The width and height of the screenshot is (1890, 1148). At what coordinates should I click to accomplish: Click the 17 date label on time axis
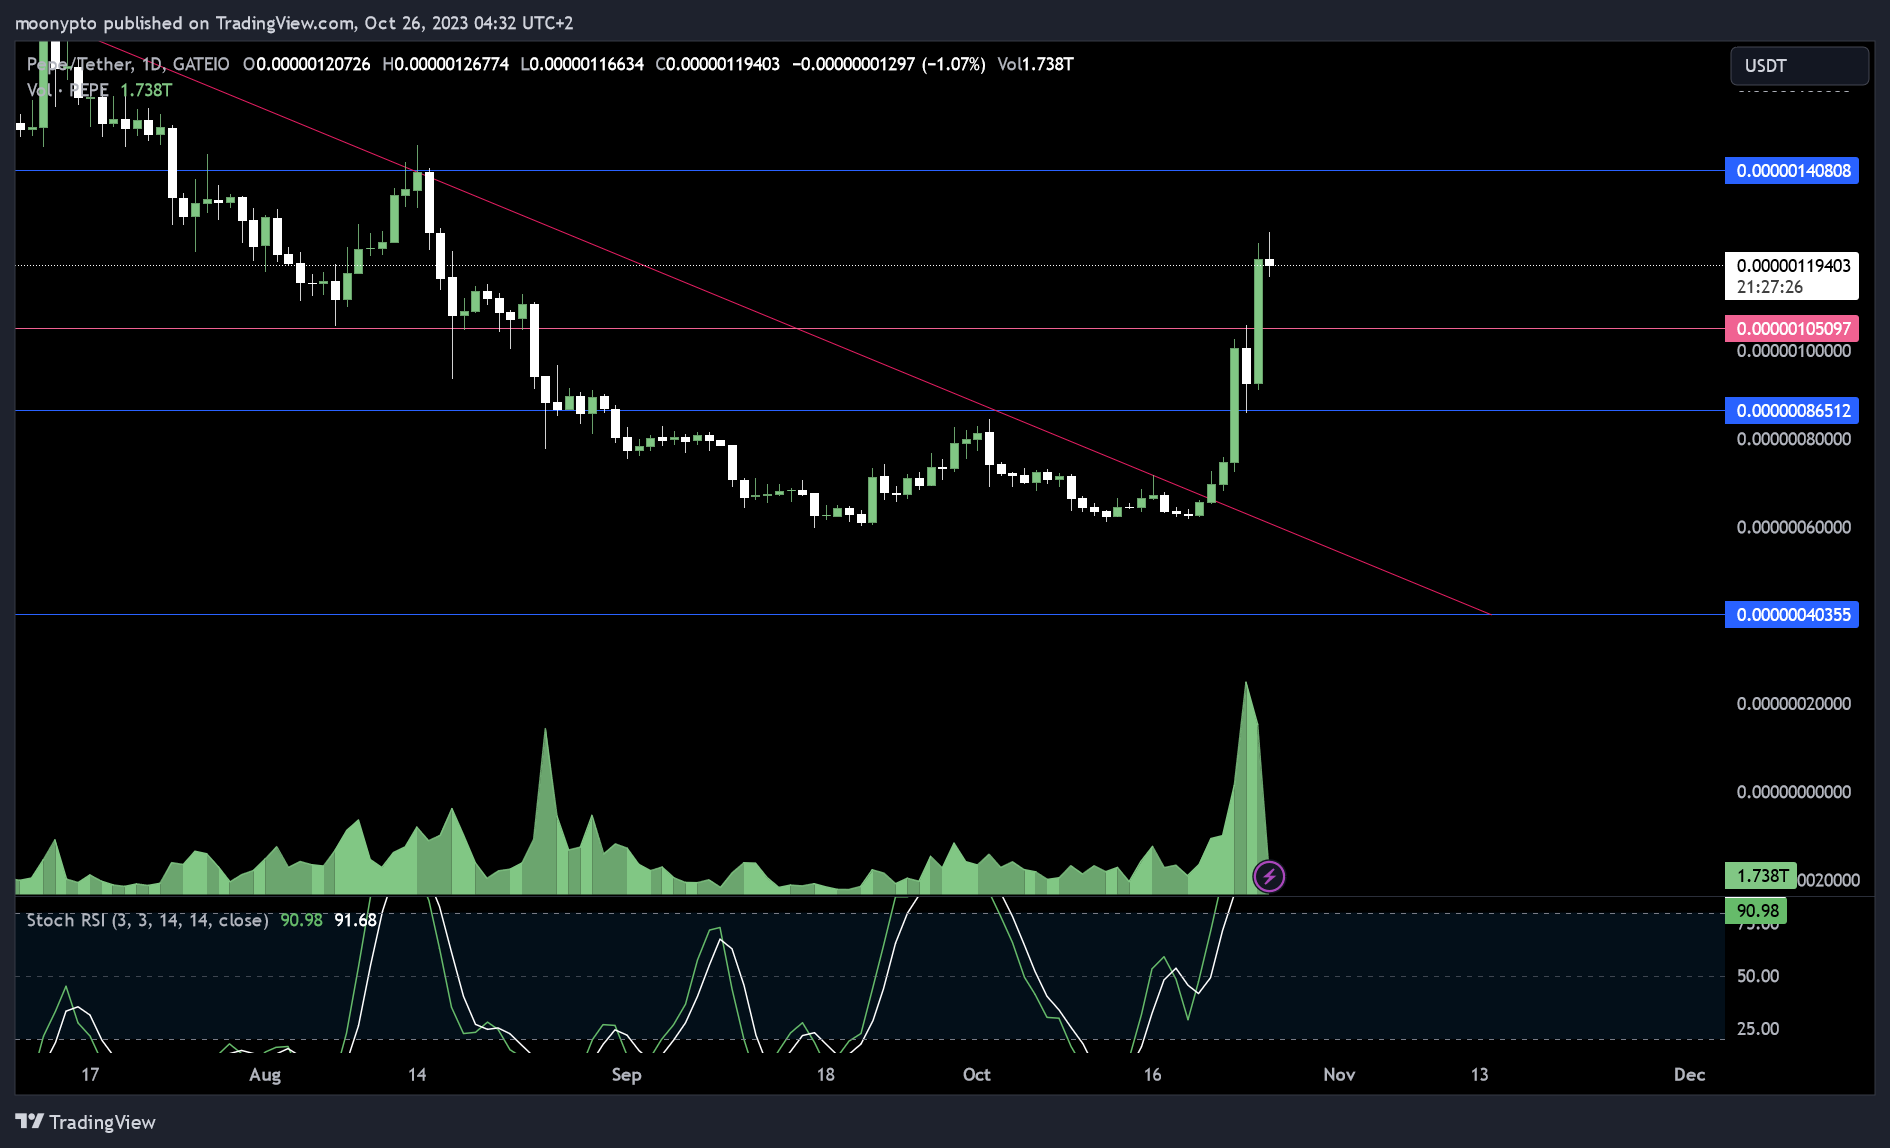point(90,1075)
